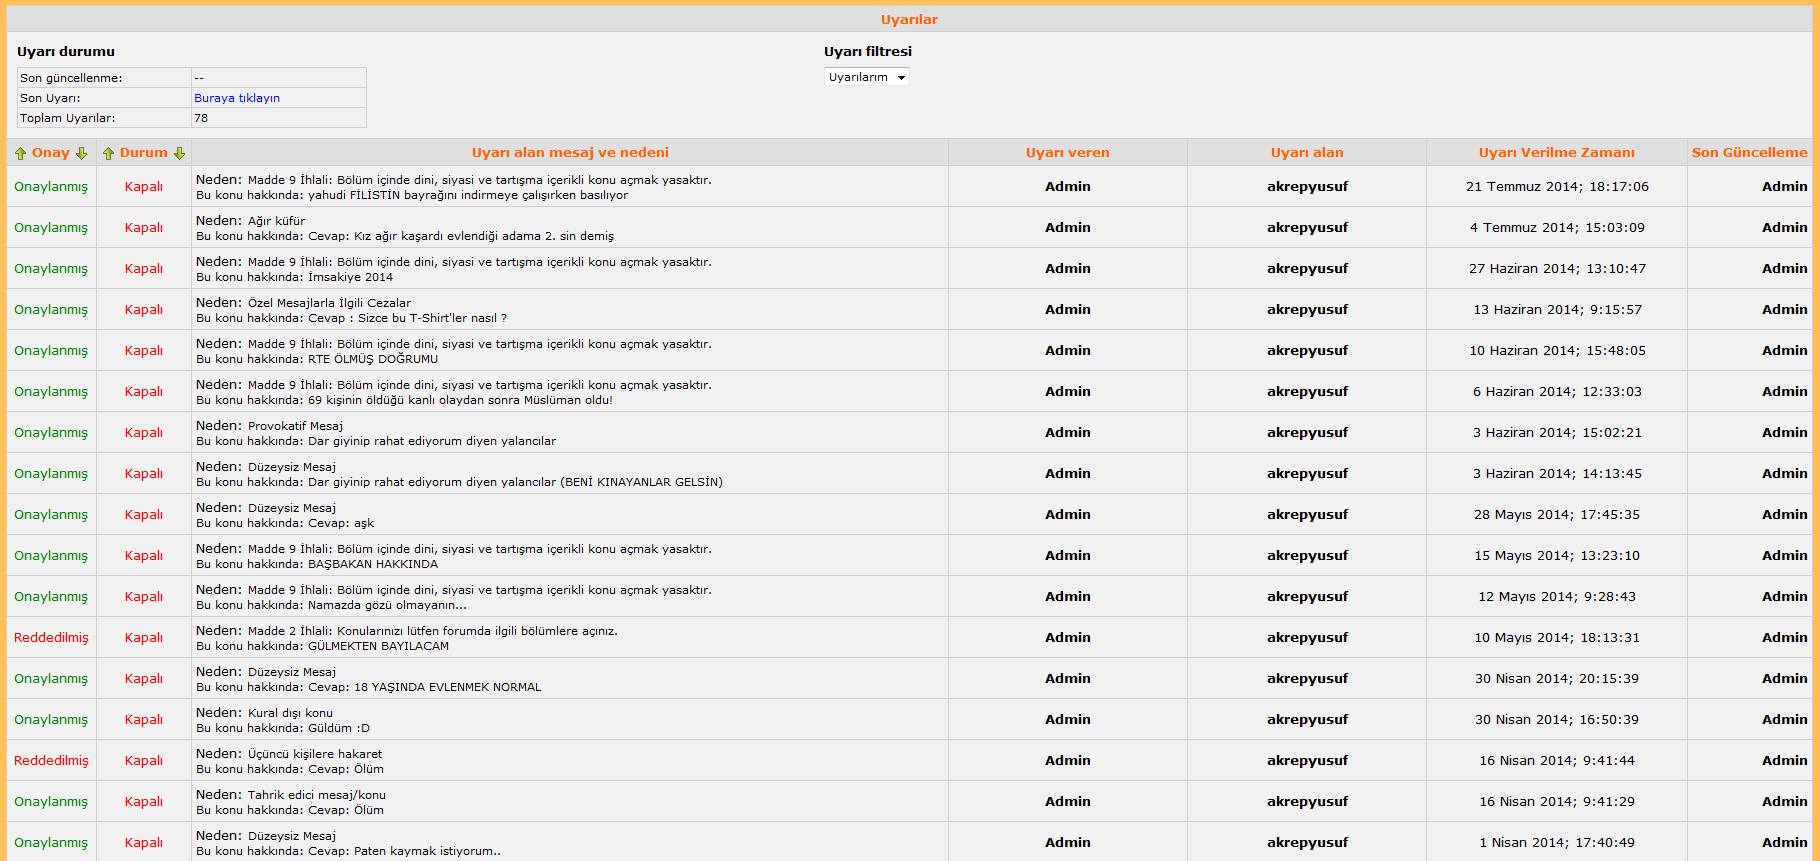Click reason 'Özel Mesajlarla İlgili Cezalar'
The width and height of the screenshot is (1820, 861).
point(329,303)
